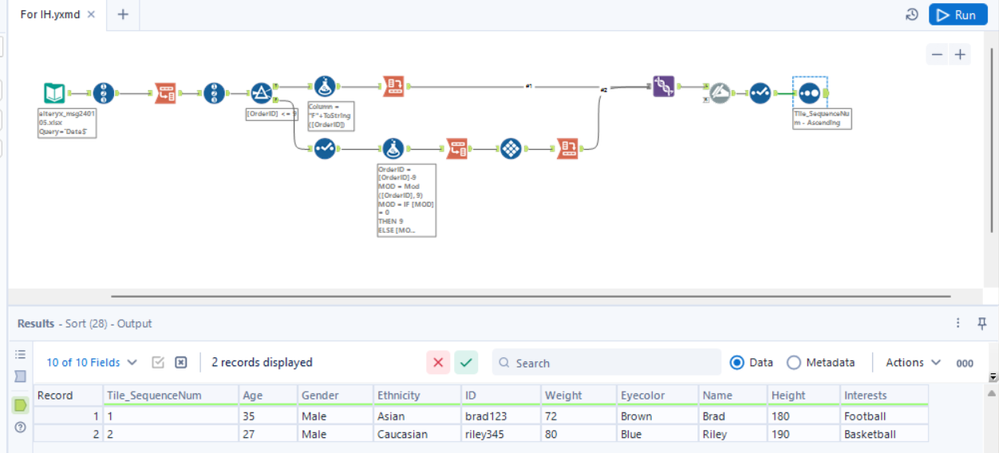
Task: Click the Transpose tool on the lower branch
Action: pos(456,148)
